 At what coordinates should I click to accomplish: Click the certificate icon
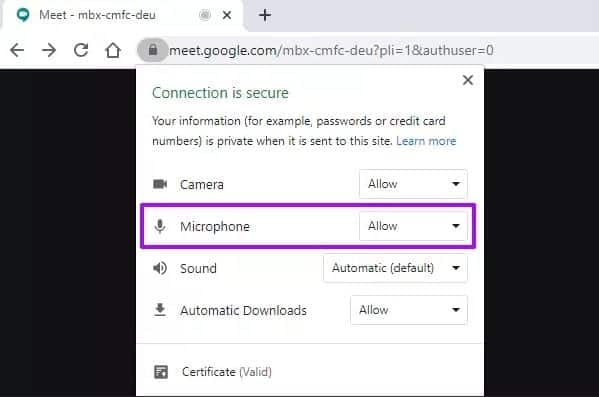(x=161, y=372)
